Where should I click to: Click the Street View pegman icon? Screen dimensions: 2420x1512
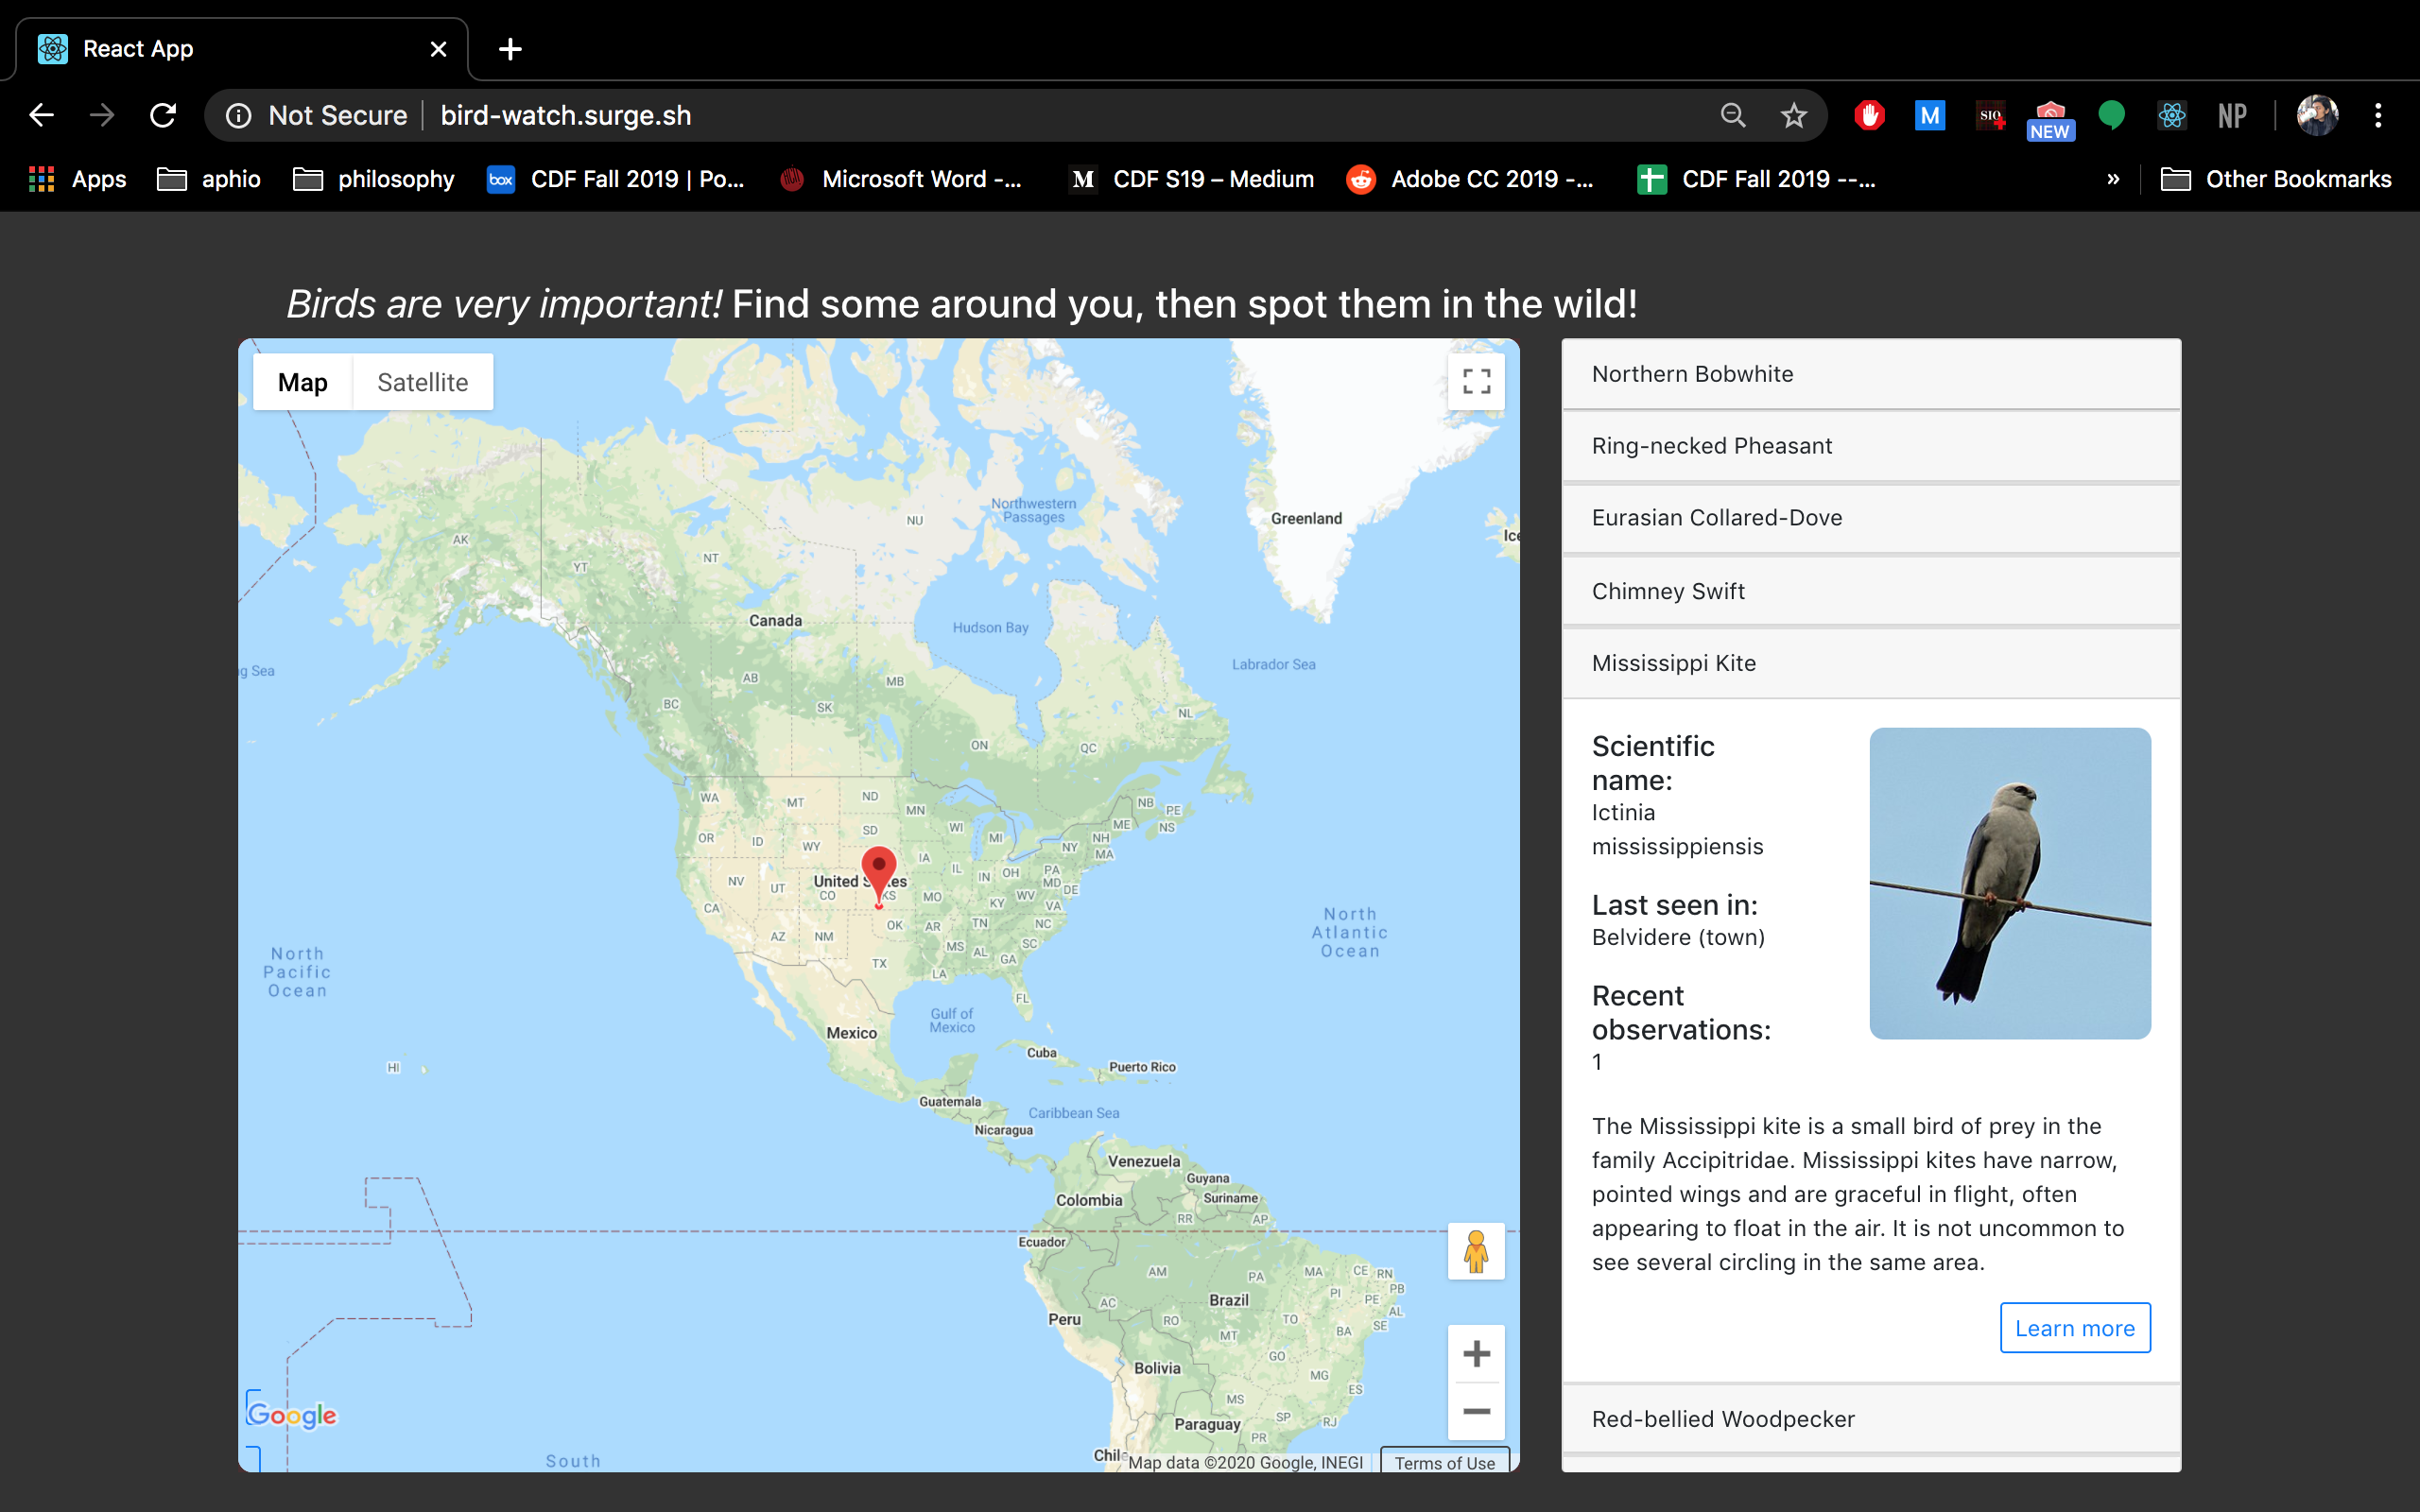[1476, 1251]
